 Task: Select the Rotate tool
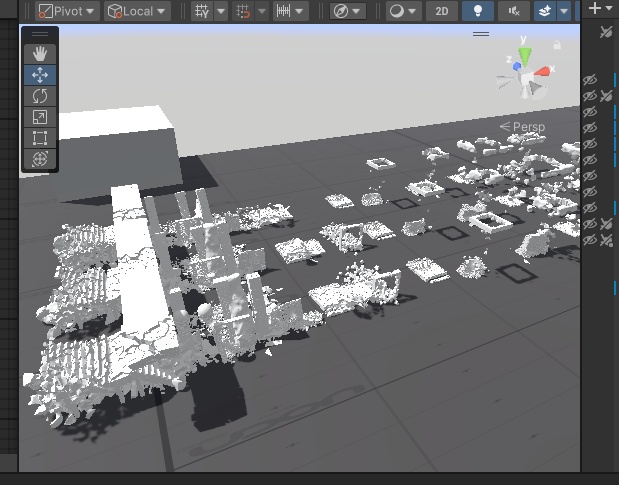coord(40,96)
